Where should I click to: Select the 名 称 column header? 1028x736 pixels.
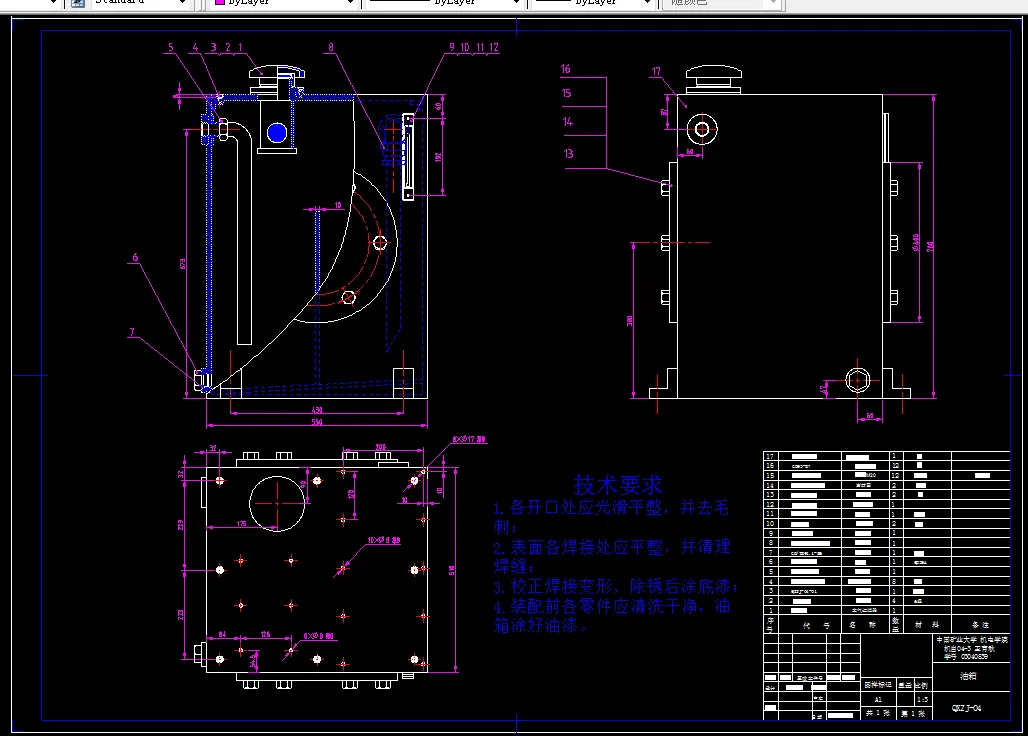(863, 625)
